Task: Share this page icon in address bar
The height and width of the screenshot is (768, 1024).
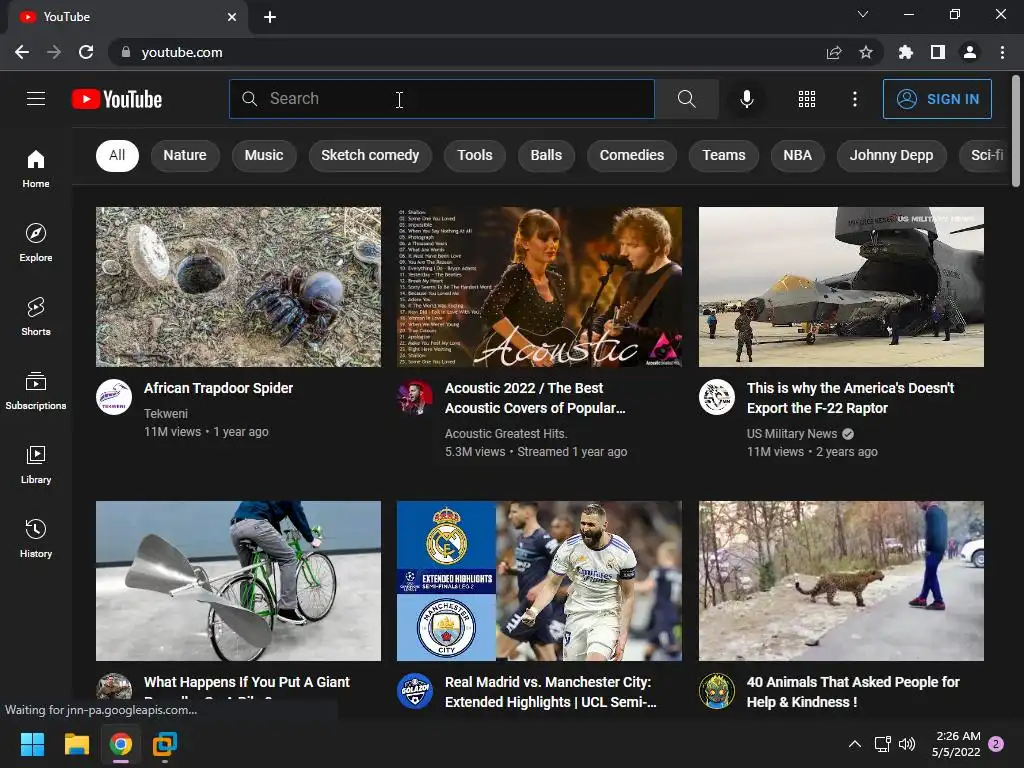Action: coord(834,52)
